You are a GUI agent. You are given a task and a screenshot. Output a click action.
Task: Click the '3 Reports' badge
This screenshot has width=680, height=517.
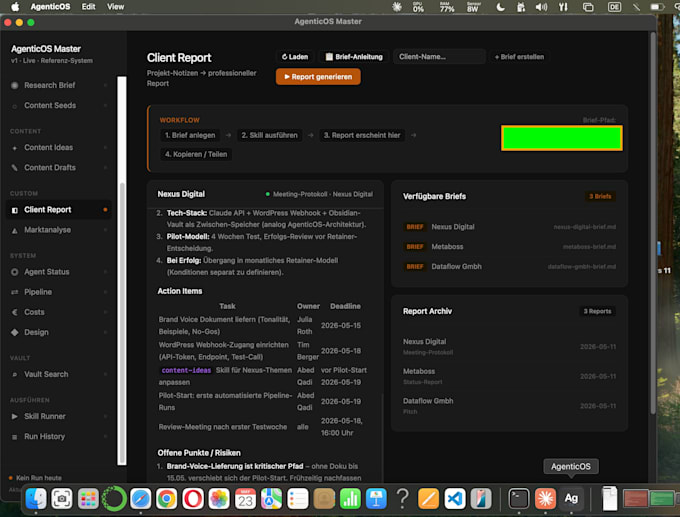pyautogui.click(x=597, y=311)
